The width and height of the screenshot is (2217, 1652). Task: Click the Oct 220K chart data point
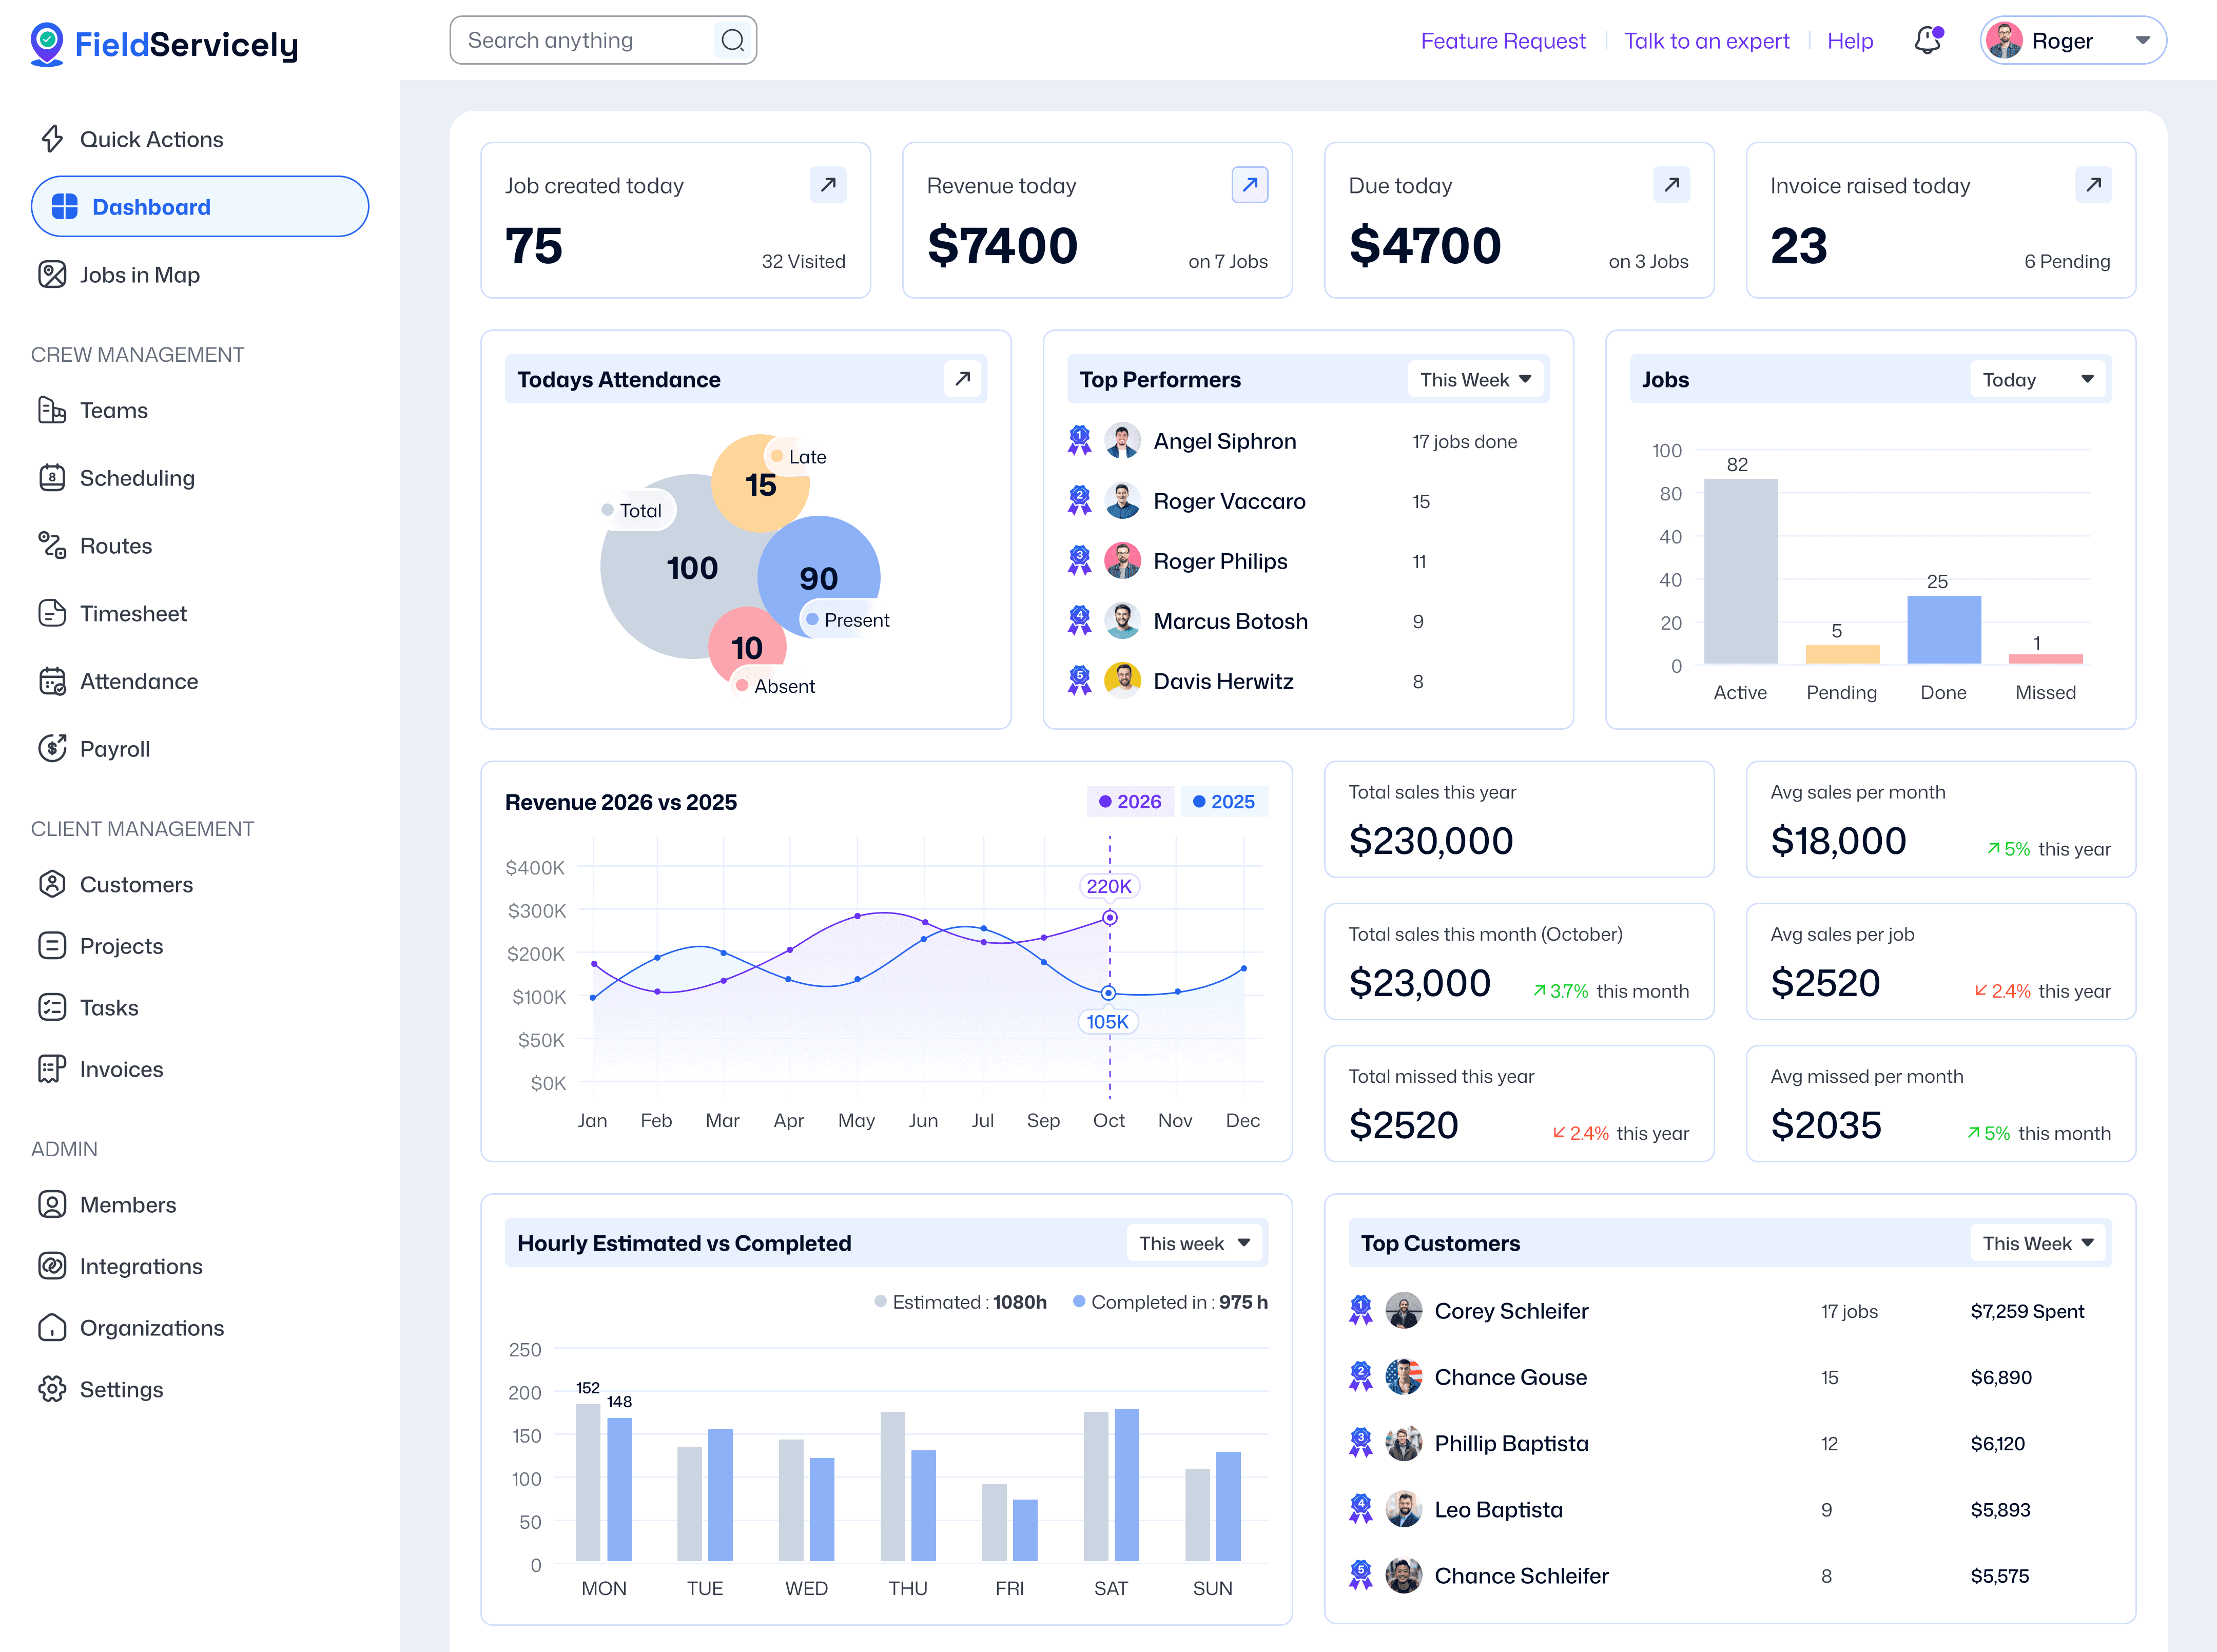tap(1109, 918)
